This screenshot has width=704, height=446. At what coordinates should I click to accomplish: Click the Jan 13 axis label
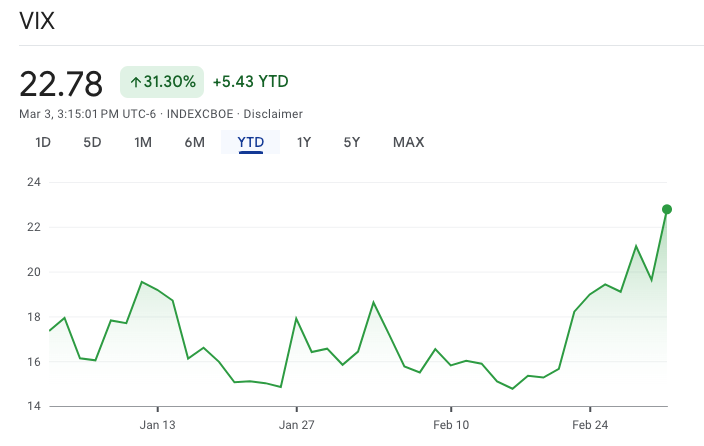(x=157, y=423)
